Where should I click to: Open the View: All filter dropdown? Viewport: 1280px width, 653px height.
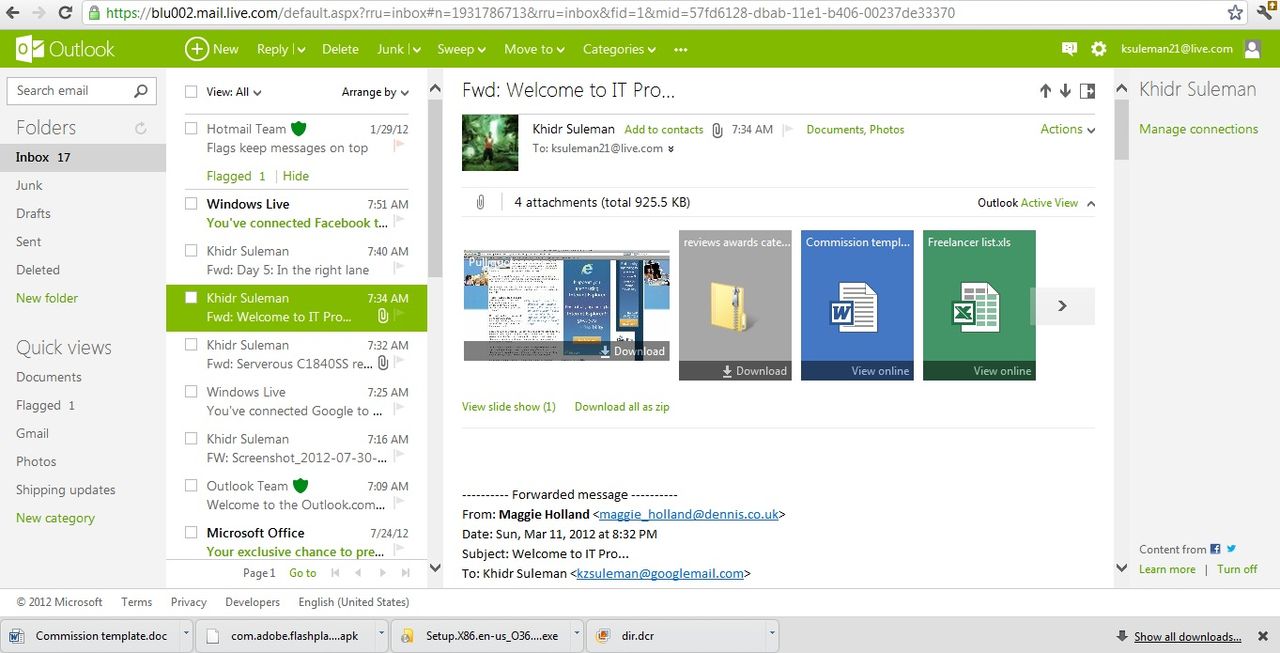[x=234, y=92]
